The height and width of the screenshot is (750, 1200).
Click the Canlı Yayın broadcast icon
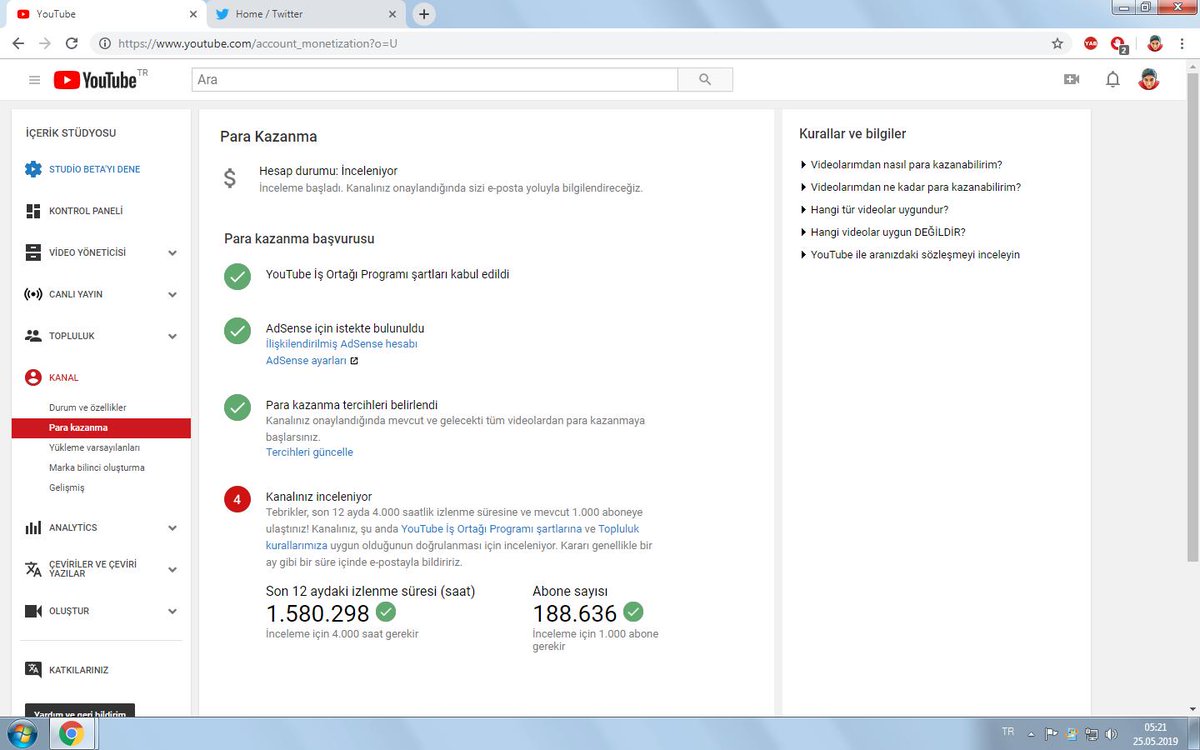(33, 295)
